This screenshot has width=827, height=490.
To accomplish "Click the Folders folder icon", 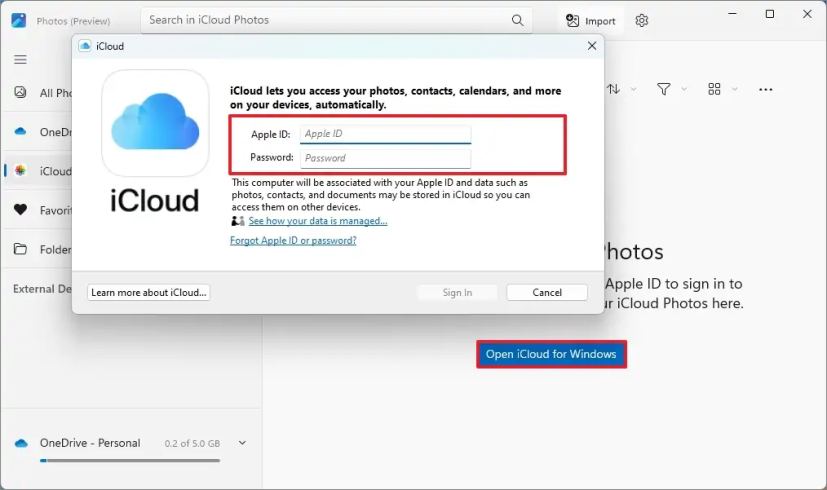I will [x=20, y=249].
